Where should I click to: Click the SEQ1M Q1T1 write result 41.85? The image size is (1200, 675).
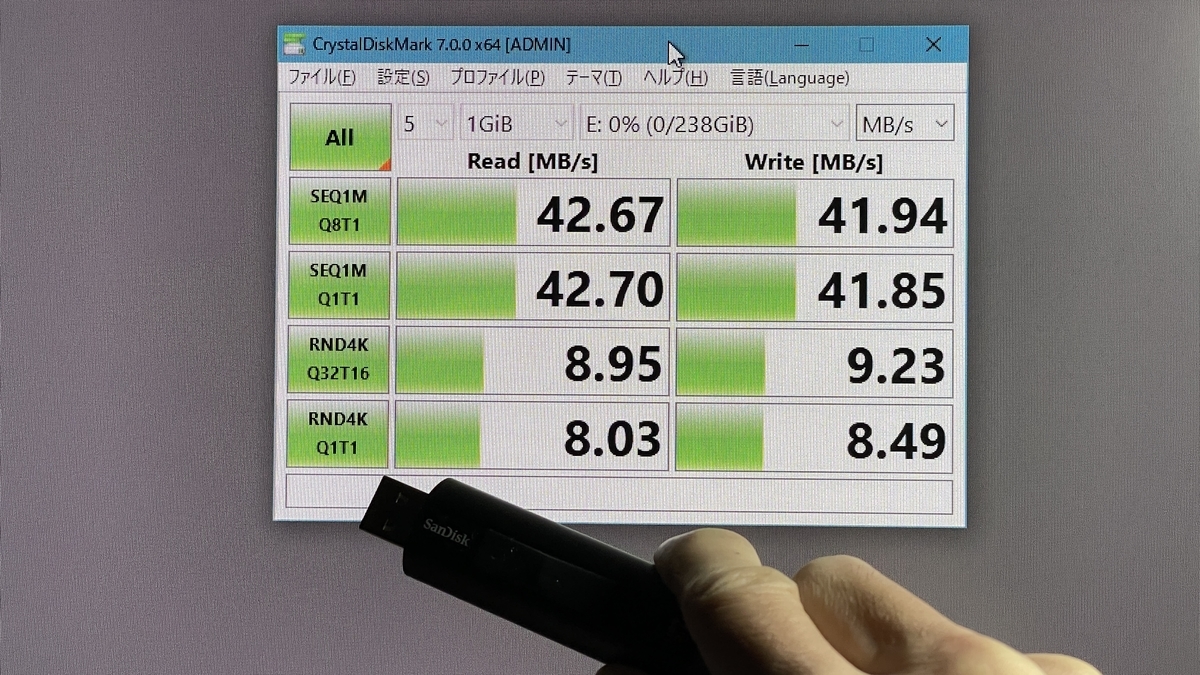[x=815, y=287]
